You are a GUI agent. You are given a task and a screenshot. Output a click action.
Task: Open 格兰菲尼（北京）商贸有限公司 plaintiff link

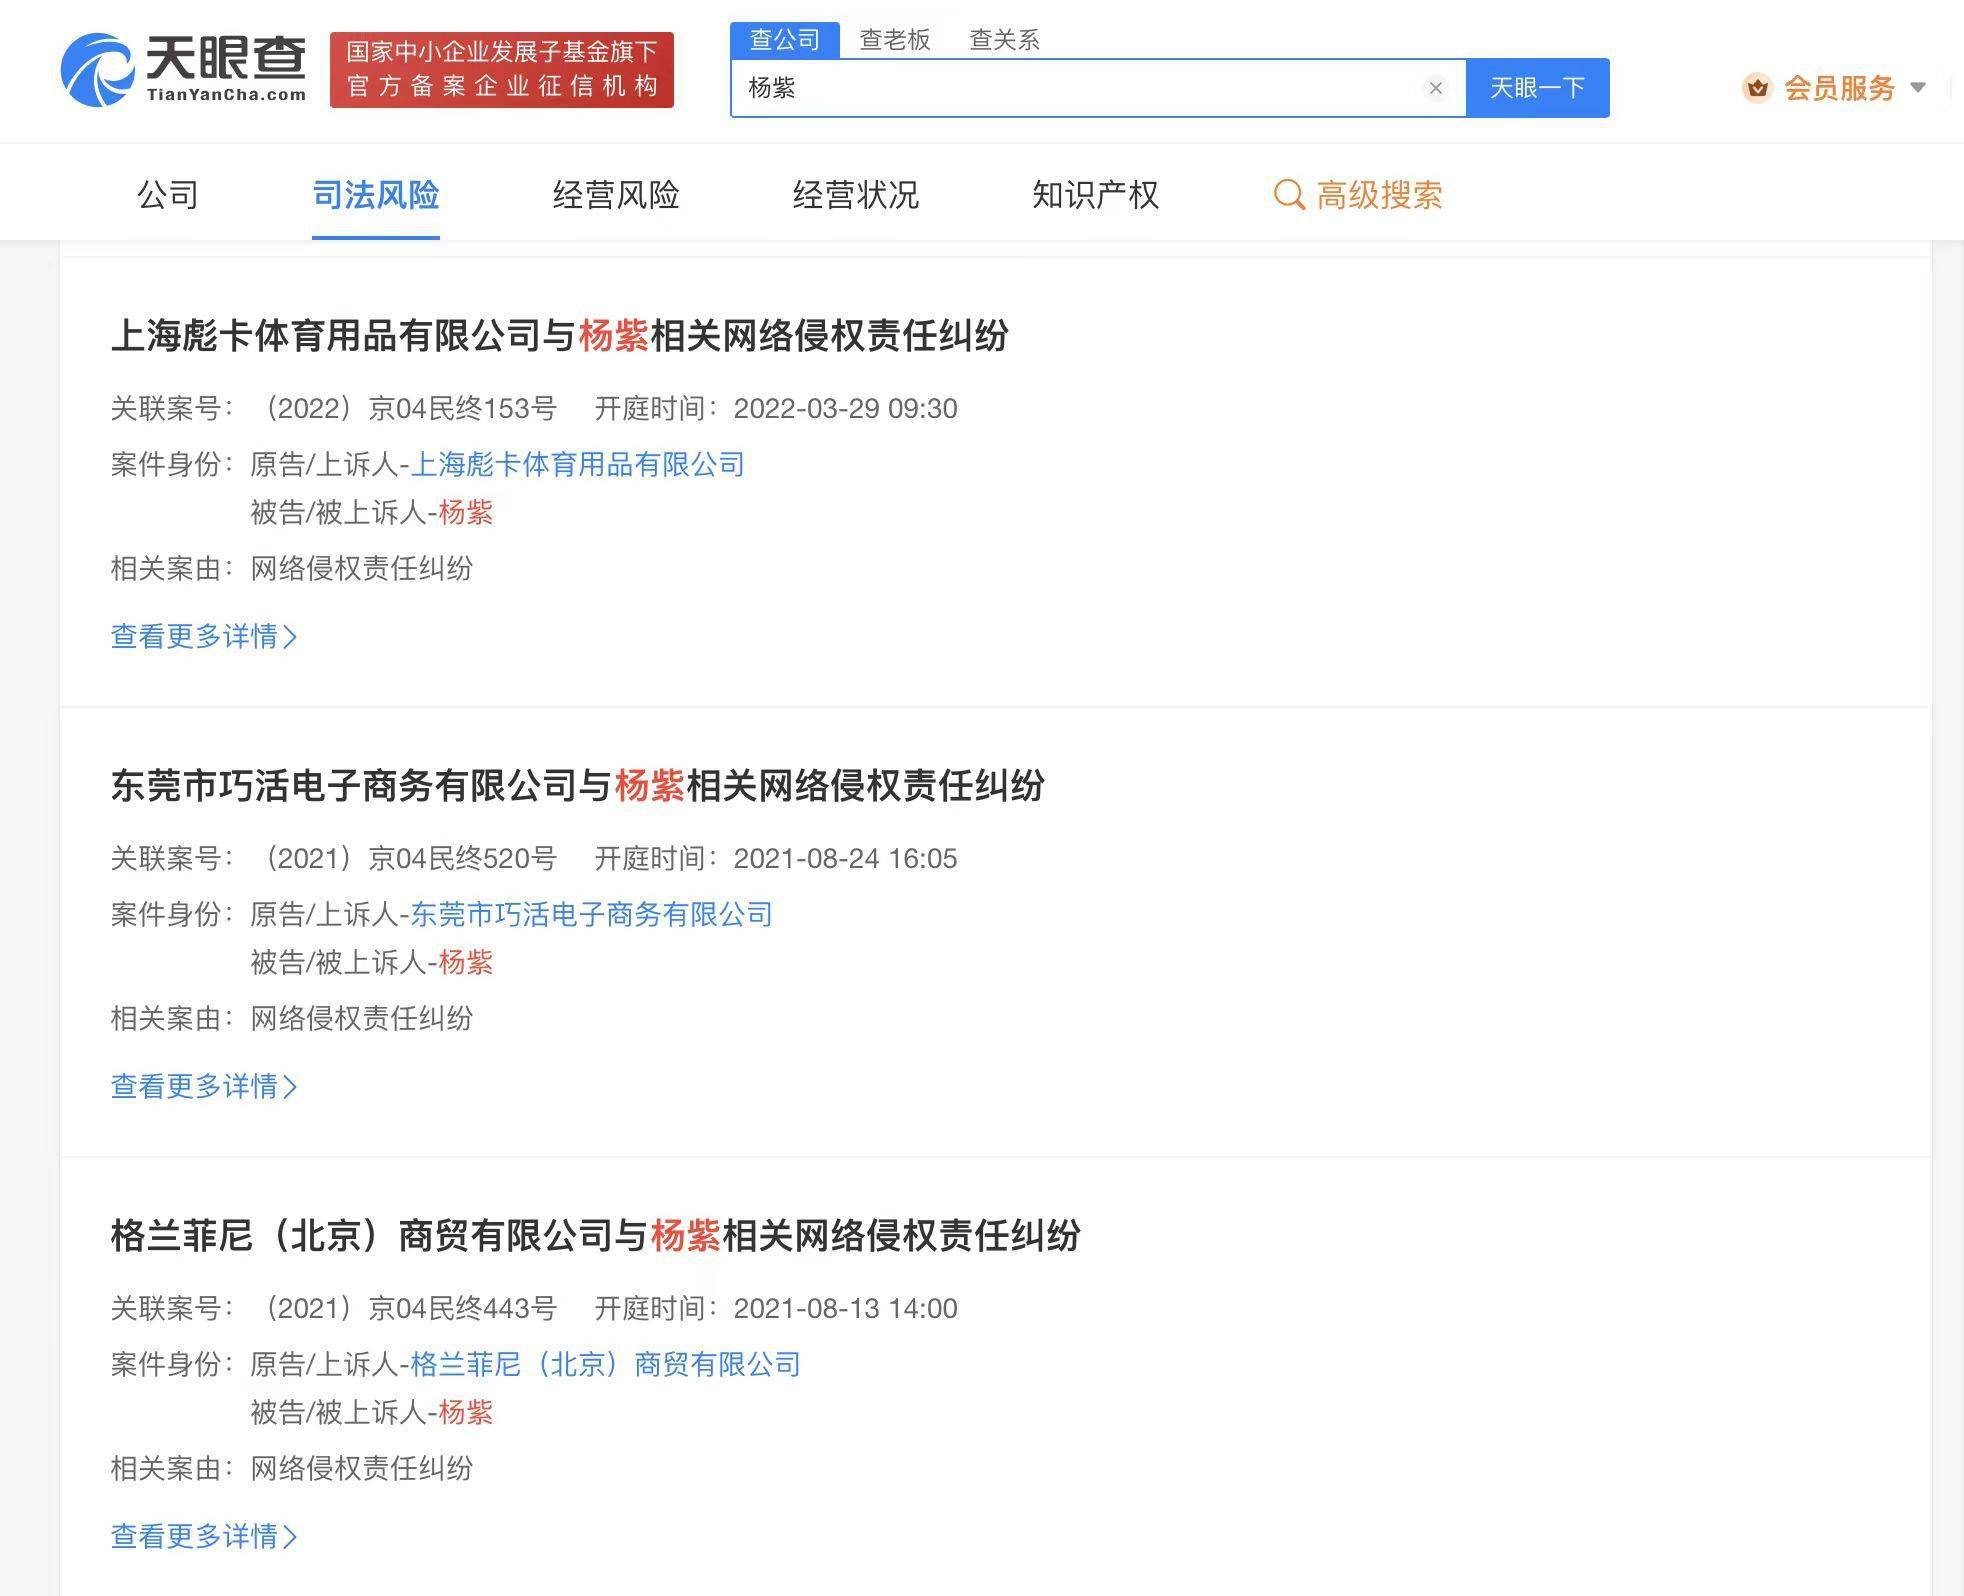(x=605, y=1364)
